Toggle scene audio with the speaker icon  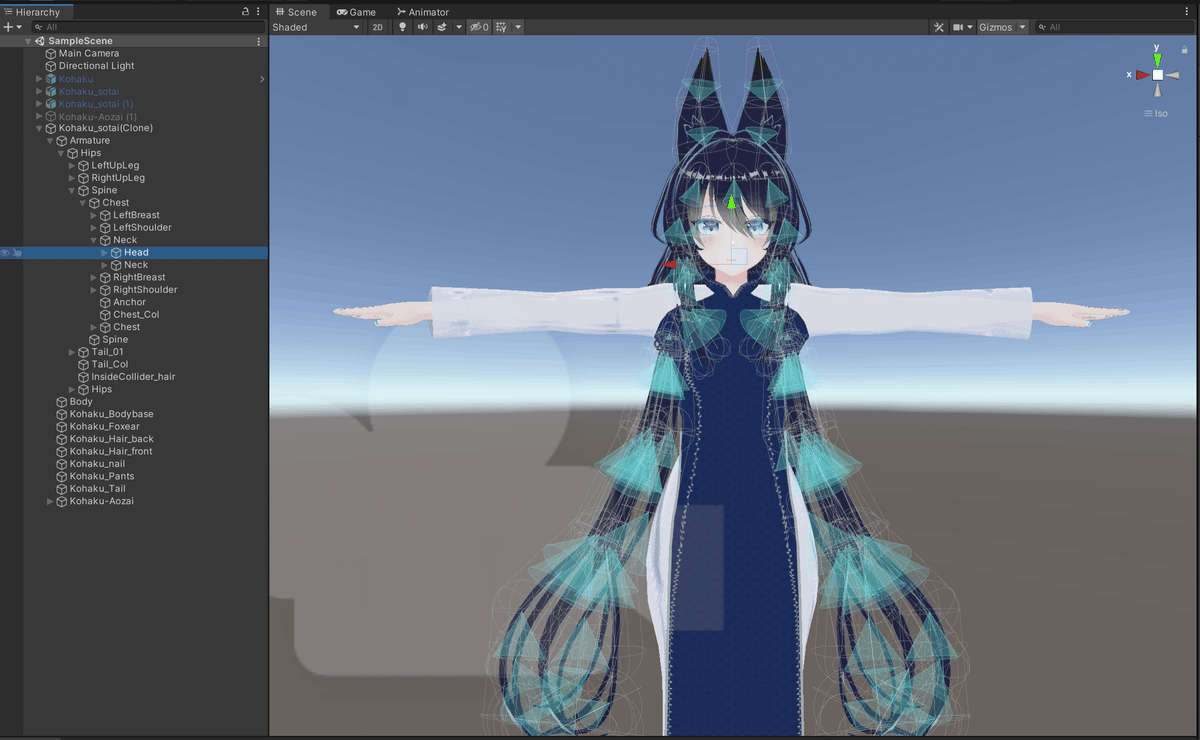pyautogui.click(x=422, y=27)
